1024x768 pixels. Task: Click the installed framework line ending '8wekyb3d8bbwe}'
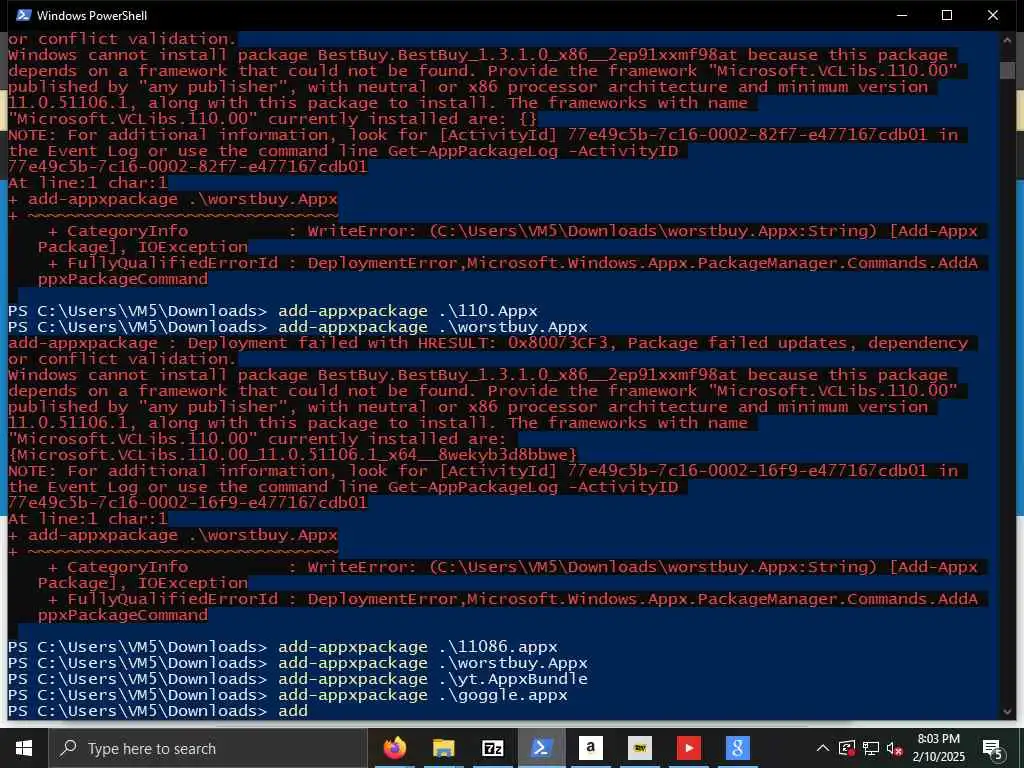click(293, 455)
